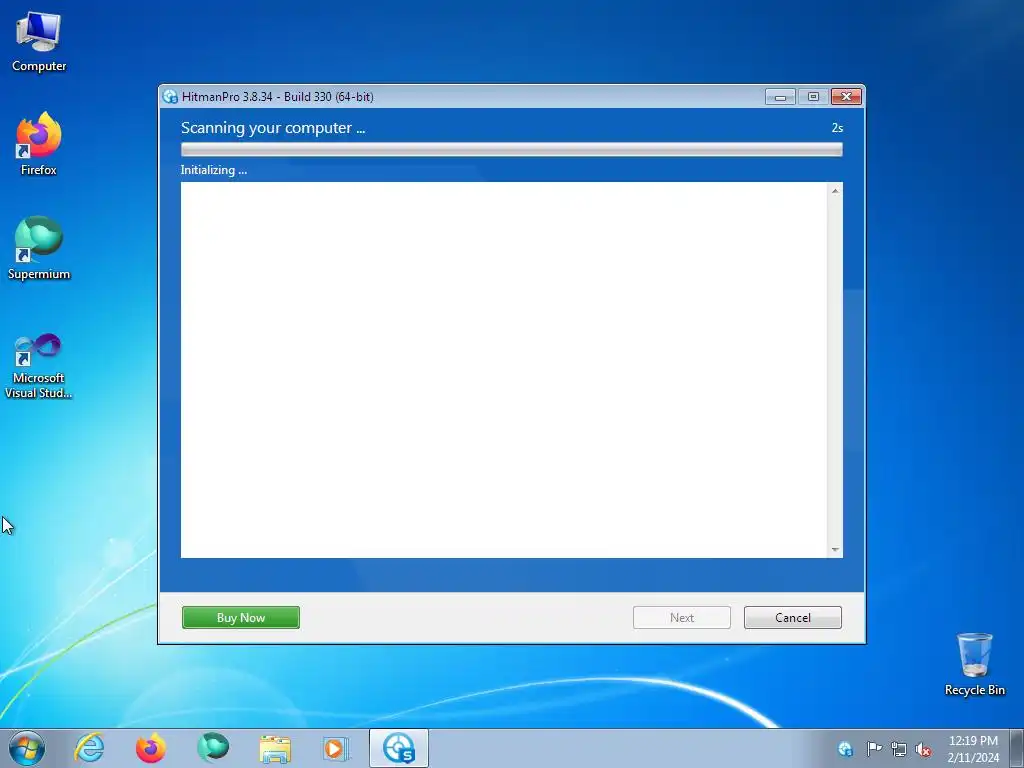Click the 'Initializing ...' status text
This screenshot has width=1024, height=768.
[x=214, y=170]
